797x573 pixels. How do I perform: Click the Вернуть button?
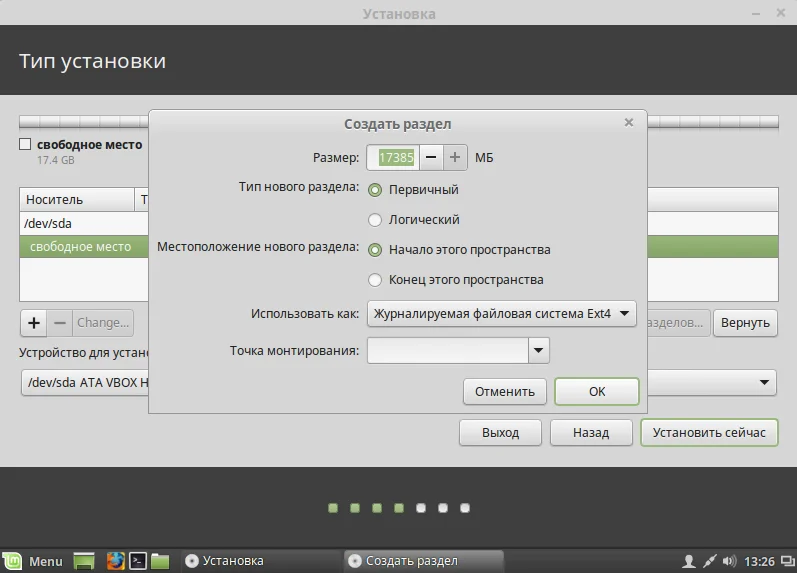click(745, 323)
